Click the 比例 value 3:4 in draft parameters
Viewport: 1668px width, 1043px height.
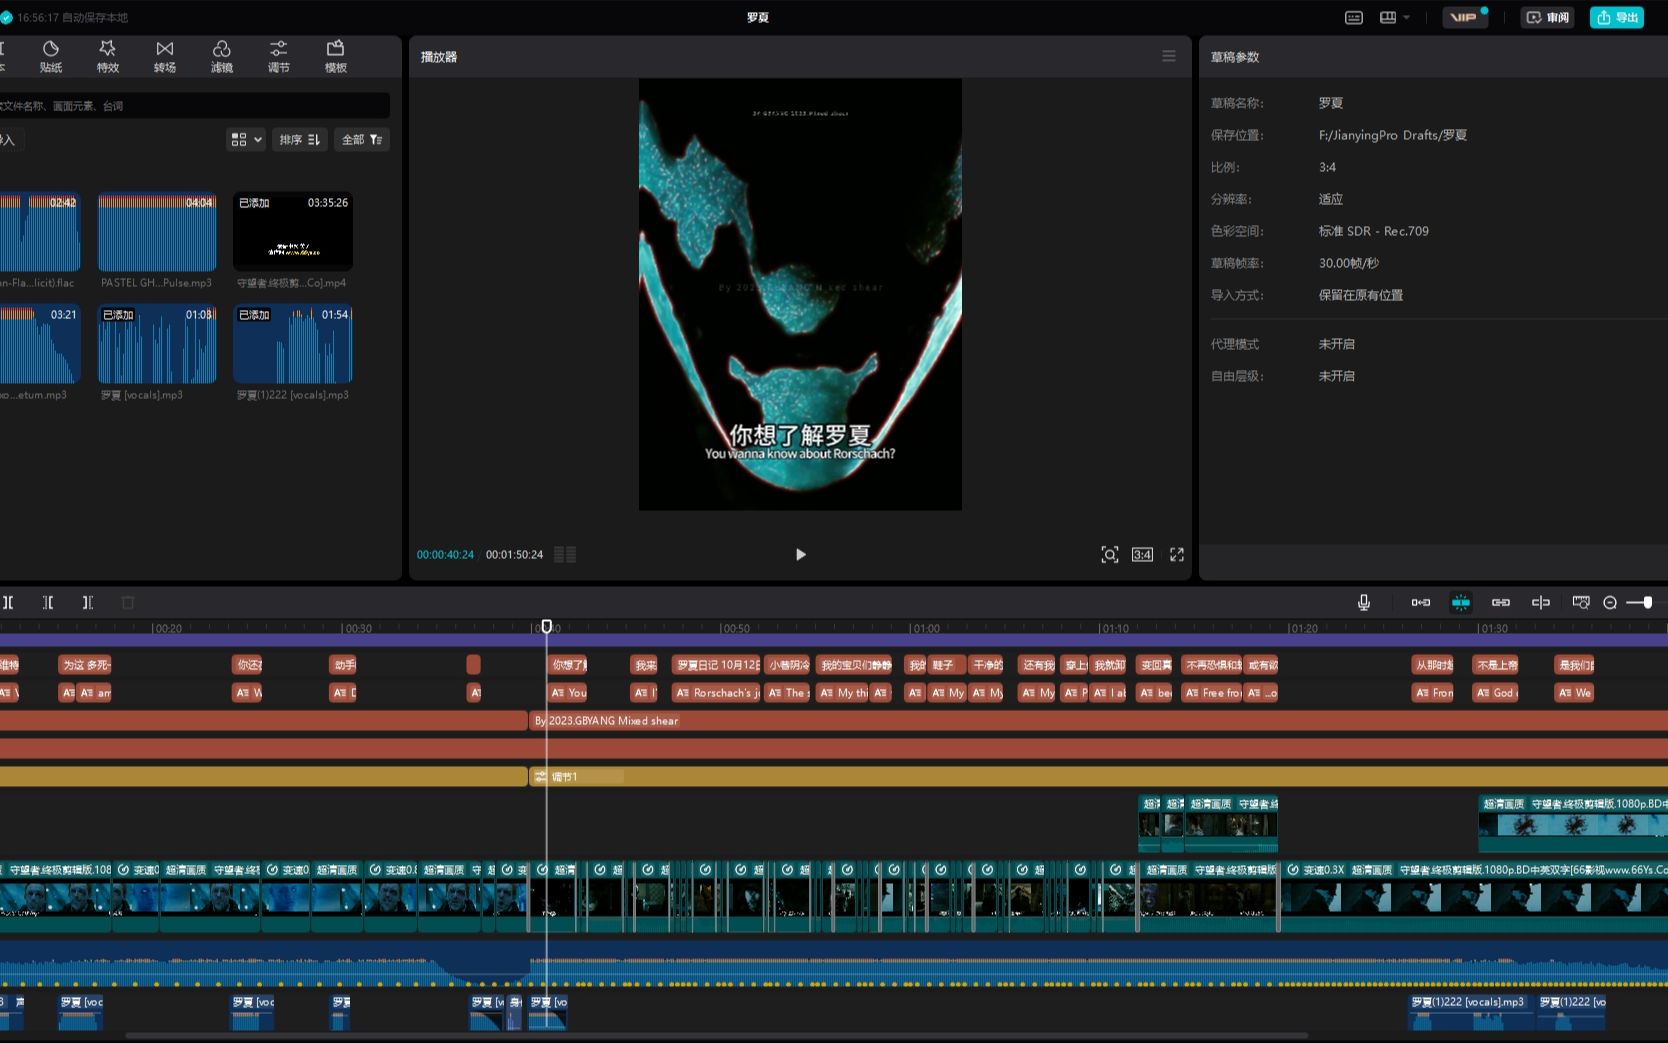click(x=1327, y=167)
